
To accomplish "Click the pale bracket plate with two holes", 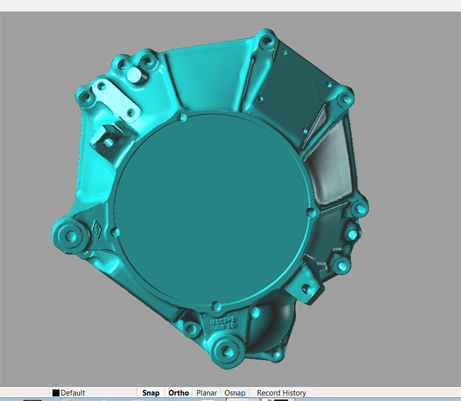I will point(116,99).
